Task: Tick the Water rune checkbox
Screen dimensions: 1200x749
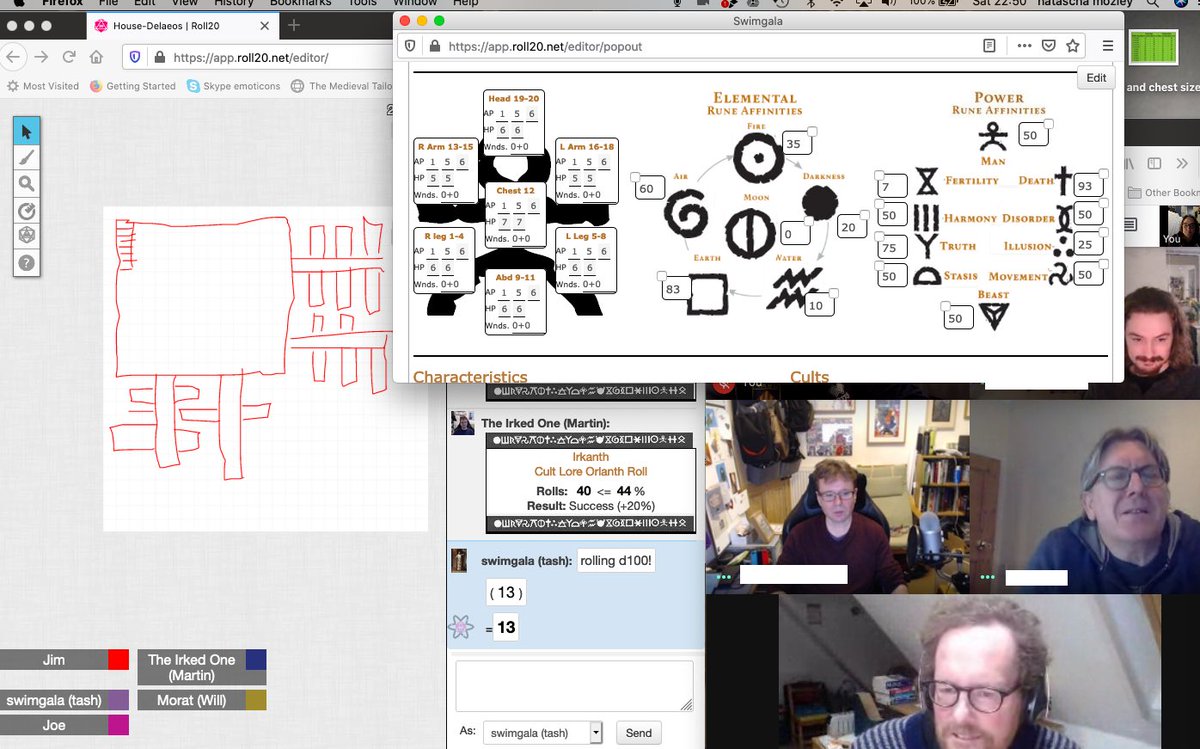Action: tap(834, 293)
